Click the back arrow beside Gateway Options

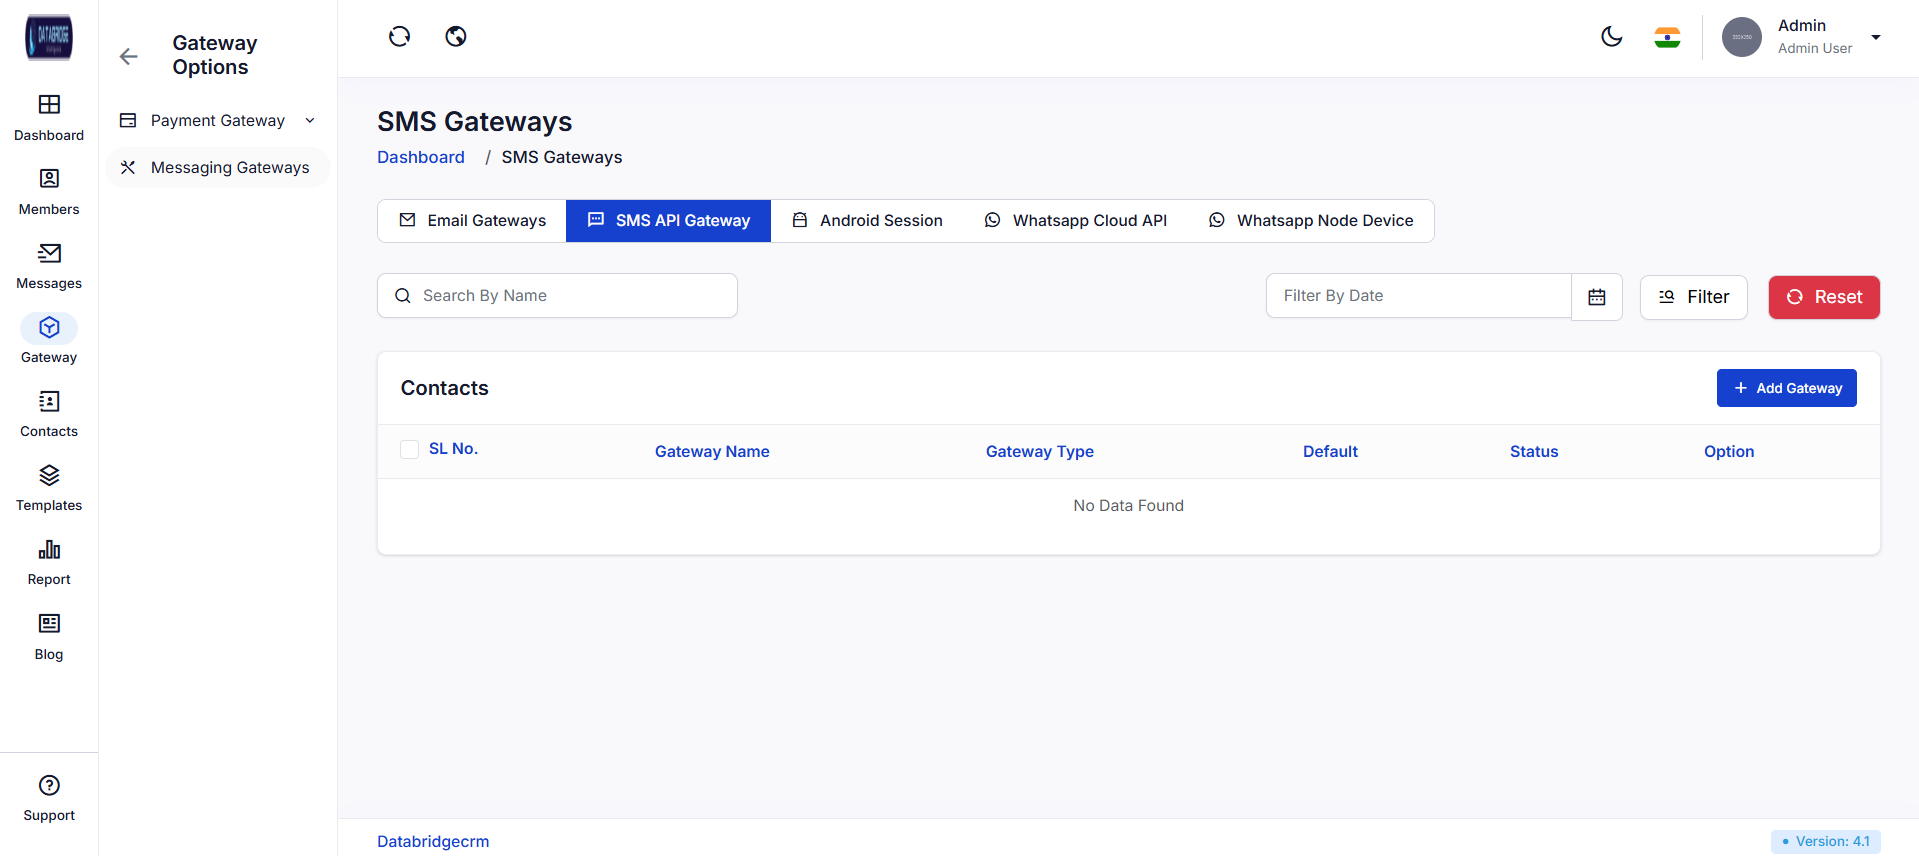pos(129,56)
